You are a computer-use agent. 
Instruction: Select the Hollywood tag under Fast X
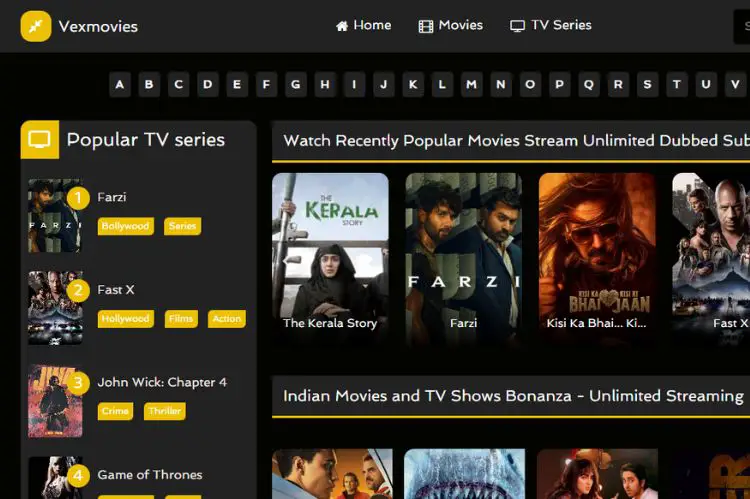[x=126, y=319]
